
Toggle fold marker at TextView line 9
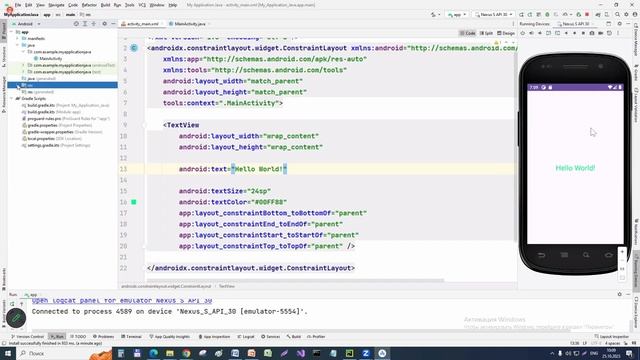pos(144,125)
